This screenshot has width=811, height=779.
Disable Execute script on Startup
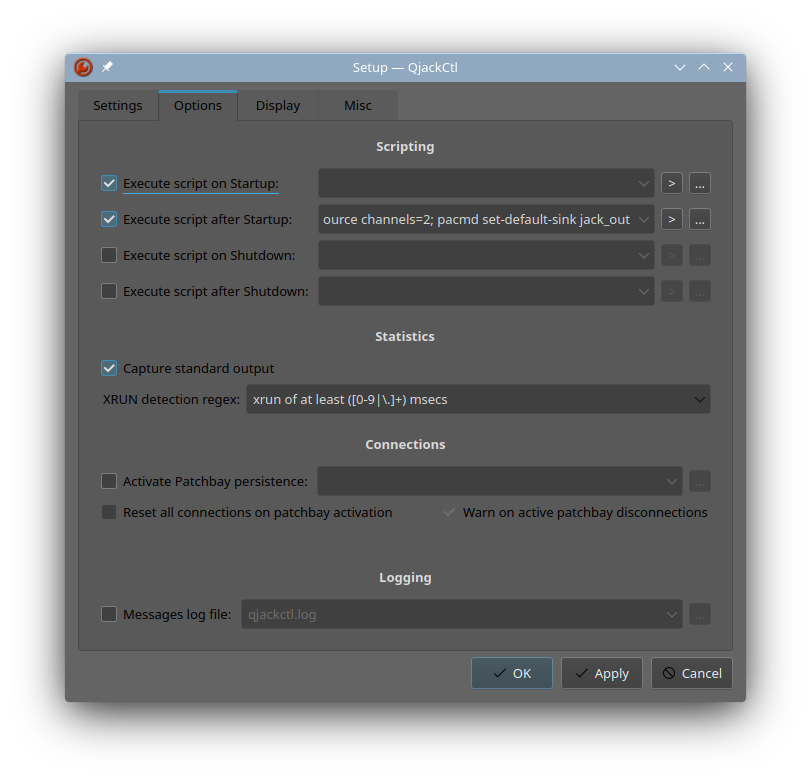[109, 183]
